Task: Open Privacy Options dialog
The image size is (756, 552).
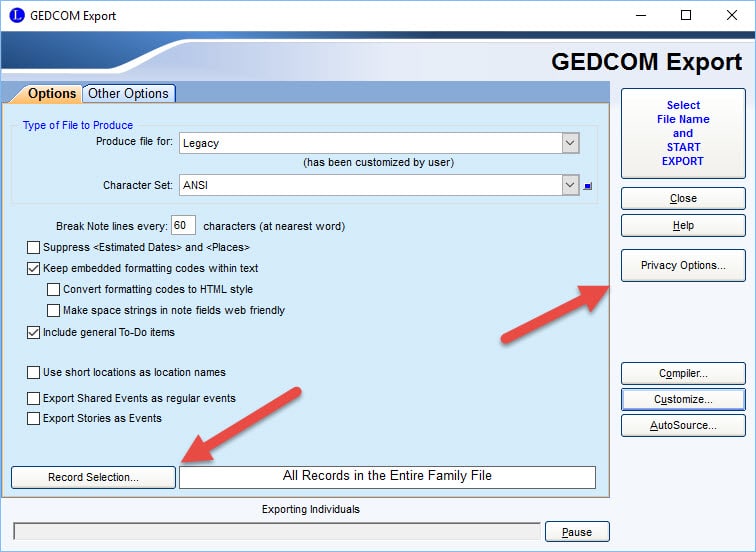Action: (683, 265)
